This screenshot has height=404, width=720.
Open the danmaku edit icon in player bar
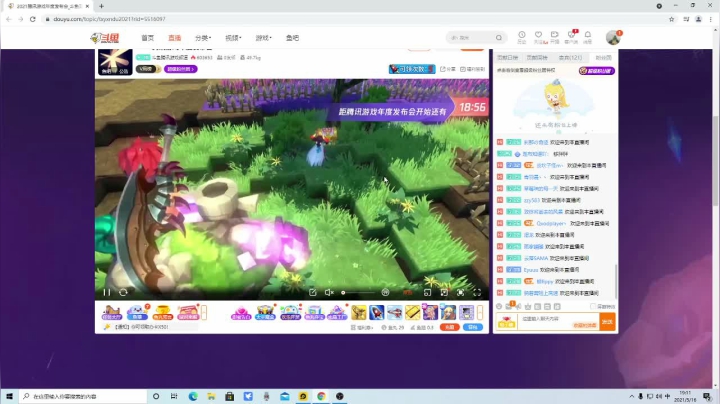(x=313, y=292)
